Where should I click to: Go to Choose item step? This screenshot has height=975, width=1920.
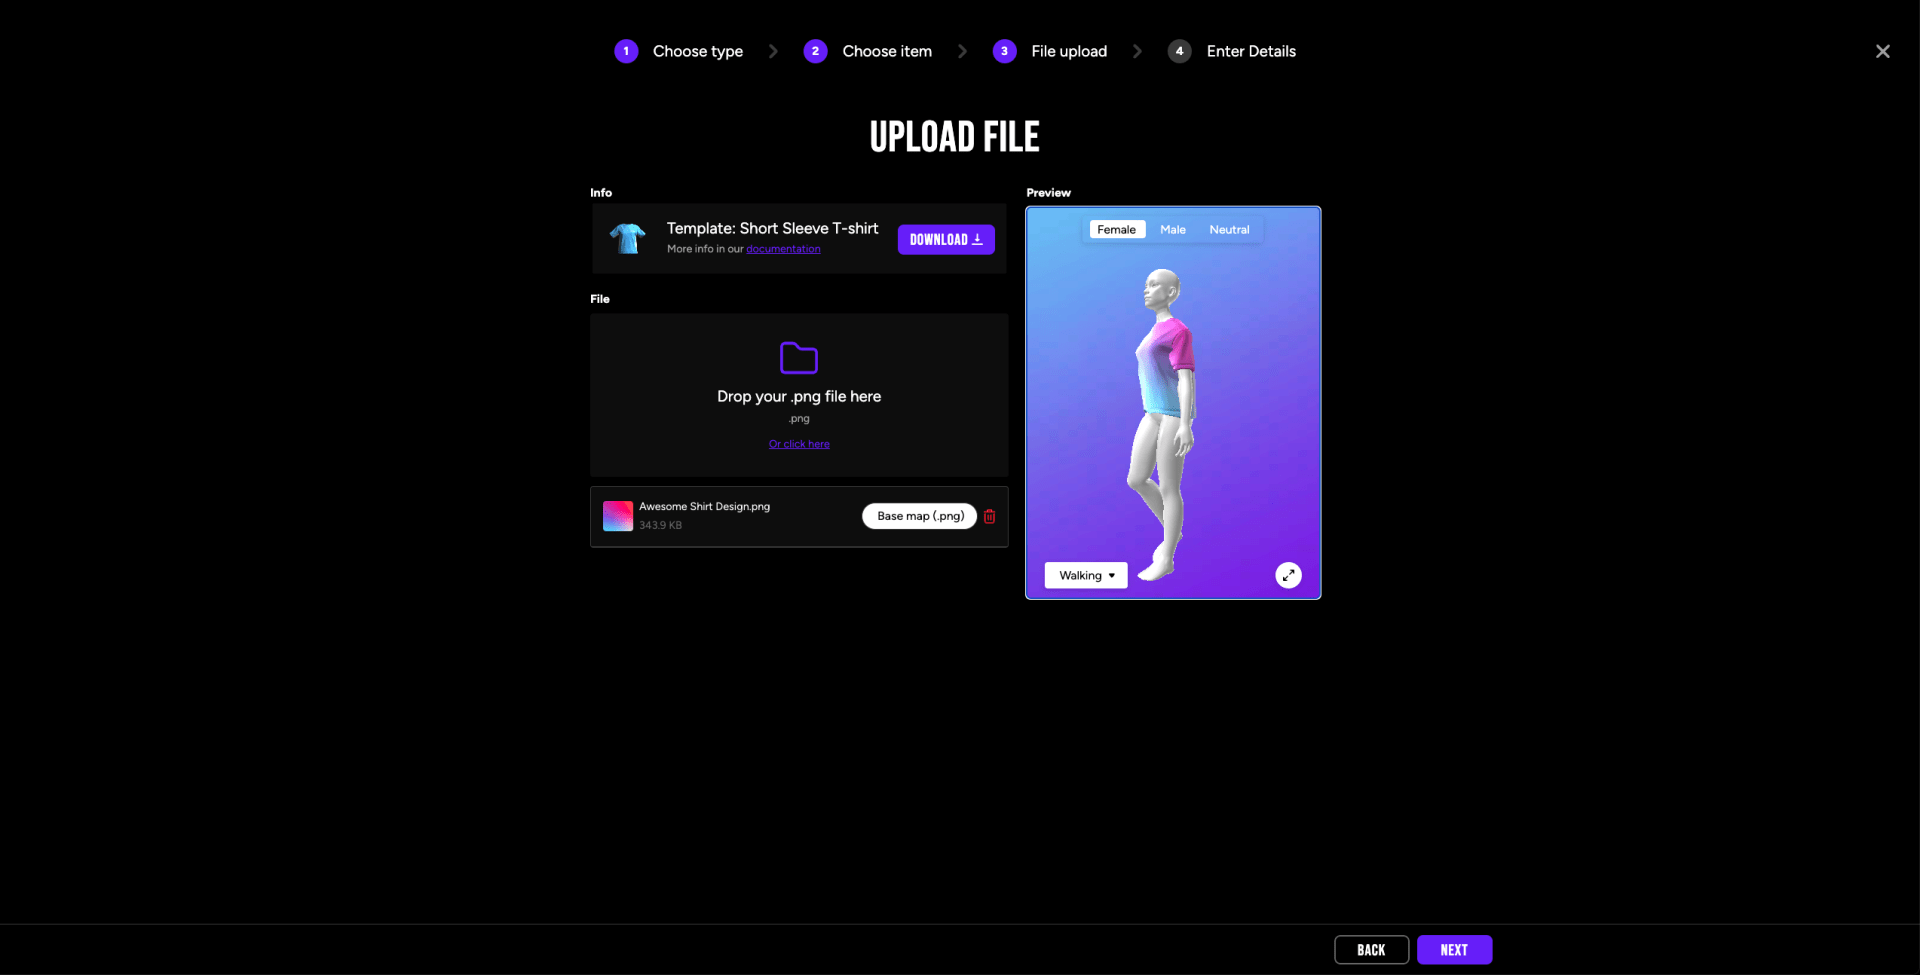[x=886, y=51]
